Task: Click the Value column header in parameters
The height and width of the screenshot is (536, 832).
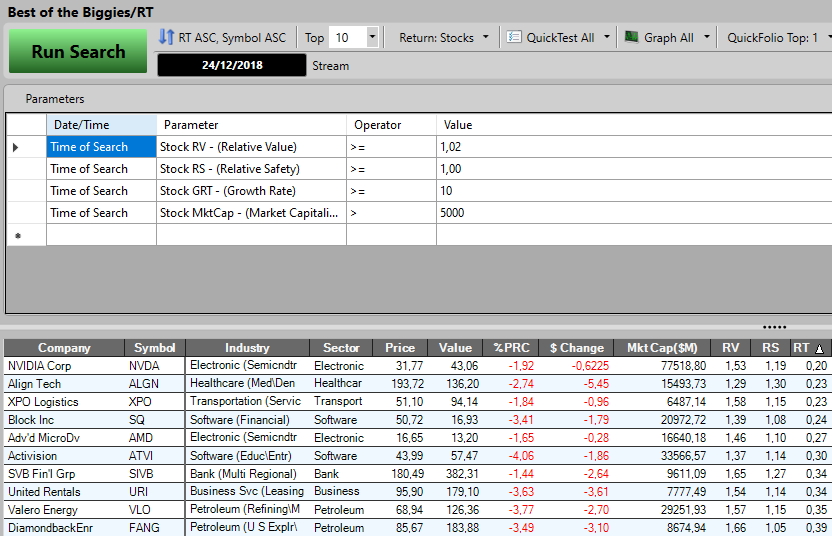Action: [x=634, y=125]
